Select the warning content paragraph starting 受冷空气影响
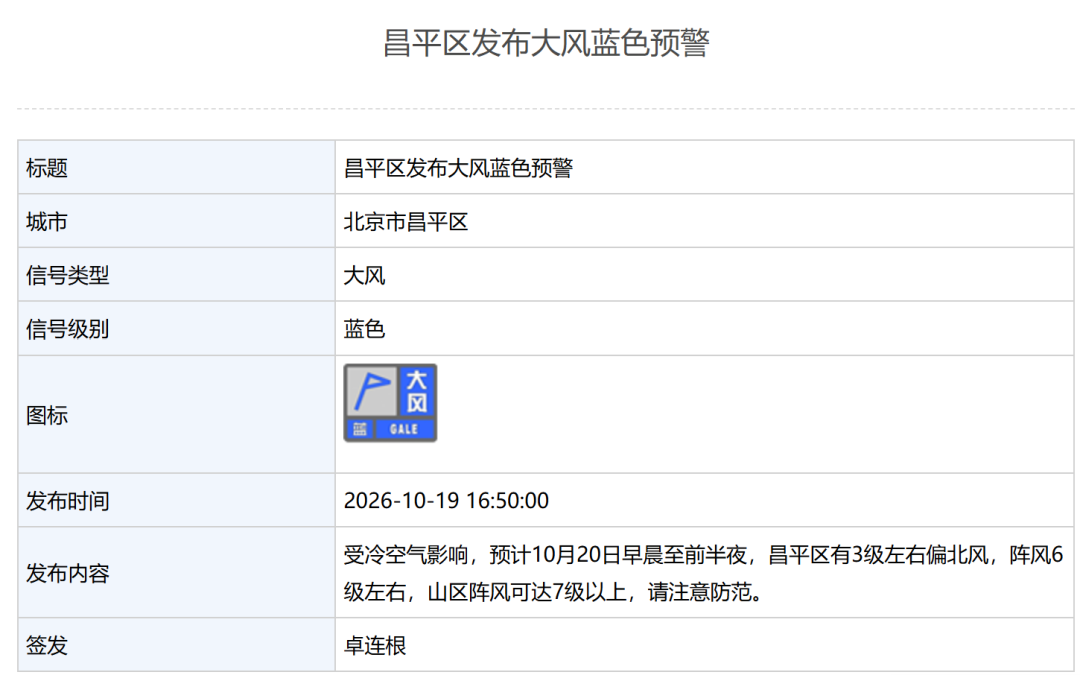The width and height of the screenshot is (1080, 675). pos(704,573)
